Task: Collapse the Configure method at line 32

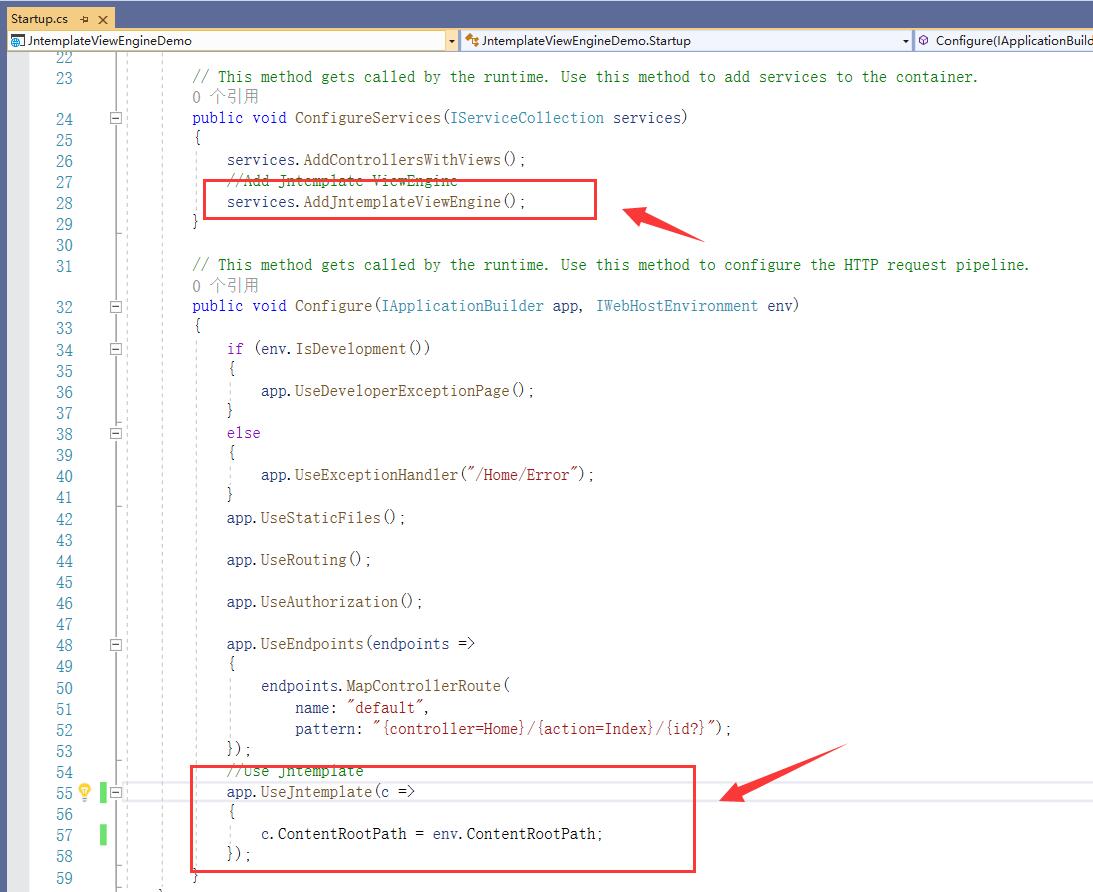Action: tap(116, 307)
